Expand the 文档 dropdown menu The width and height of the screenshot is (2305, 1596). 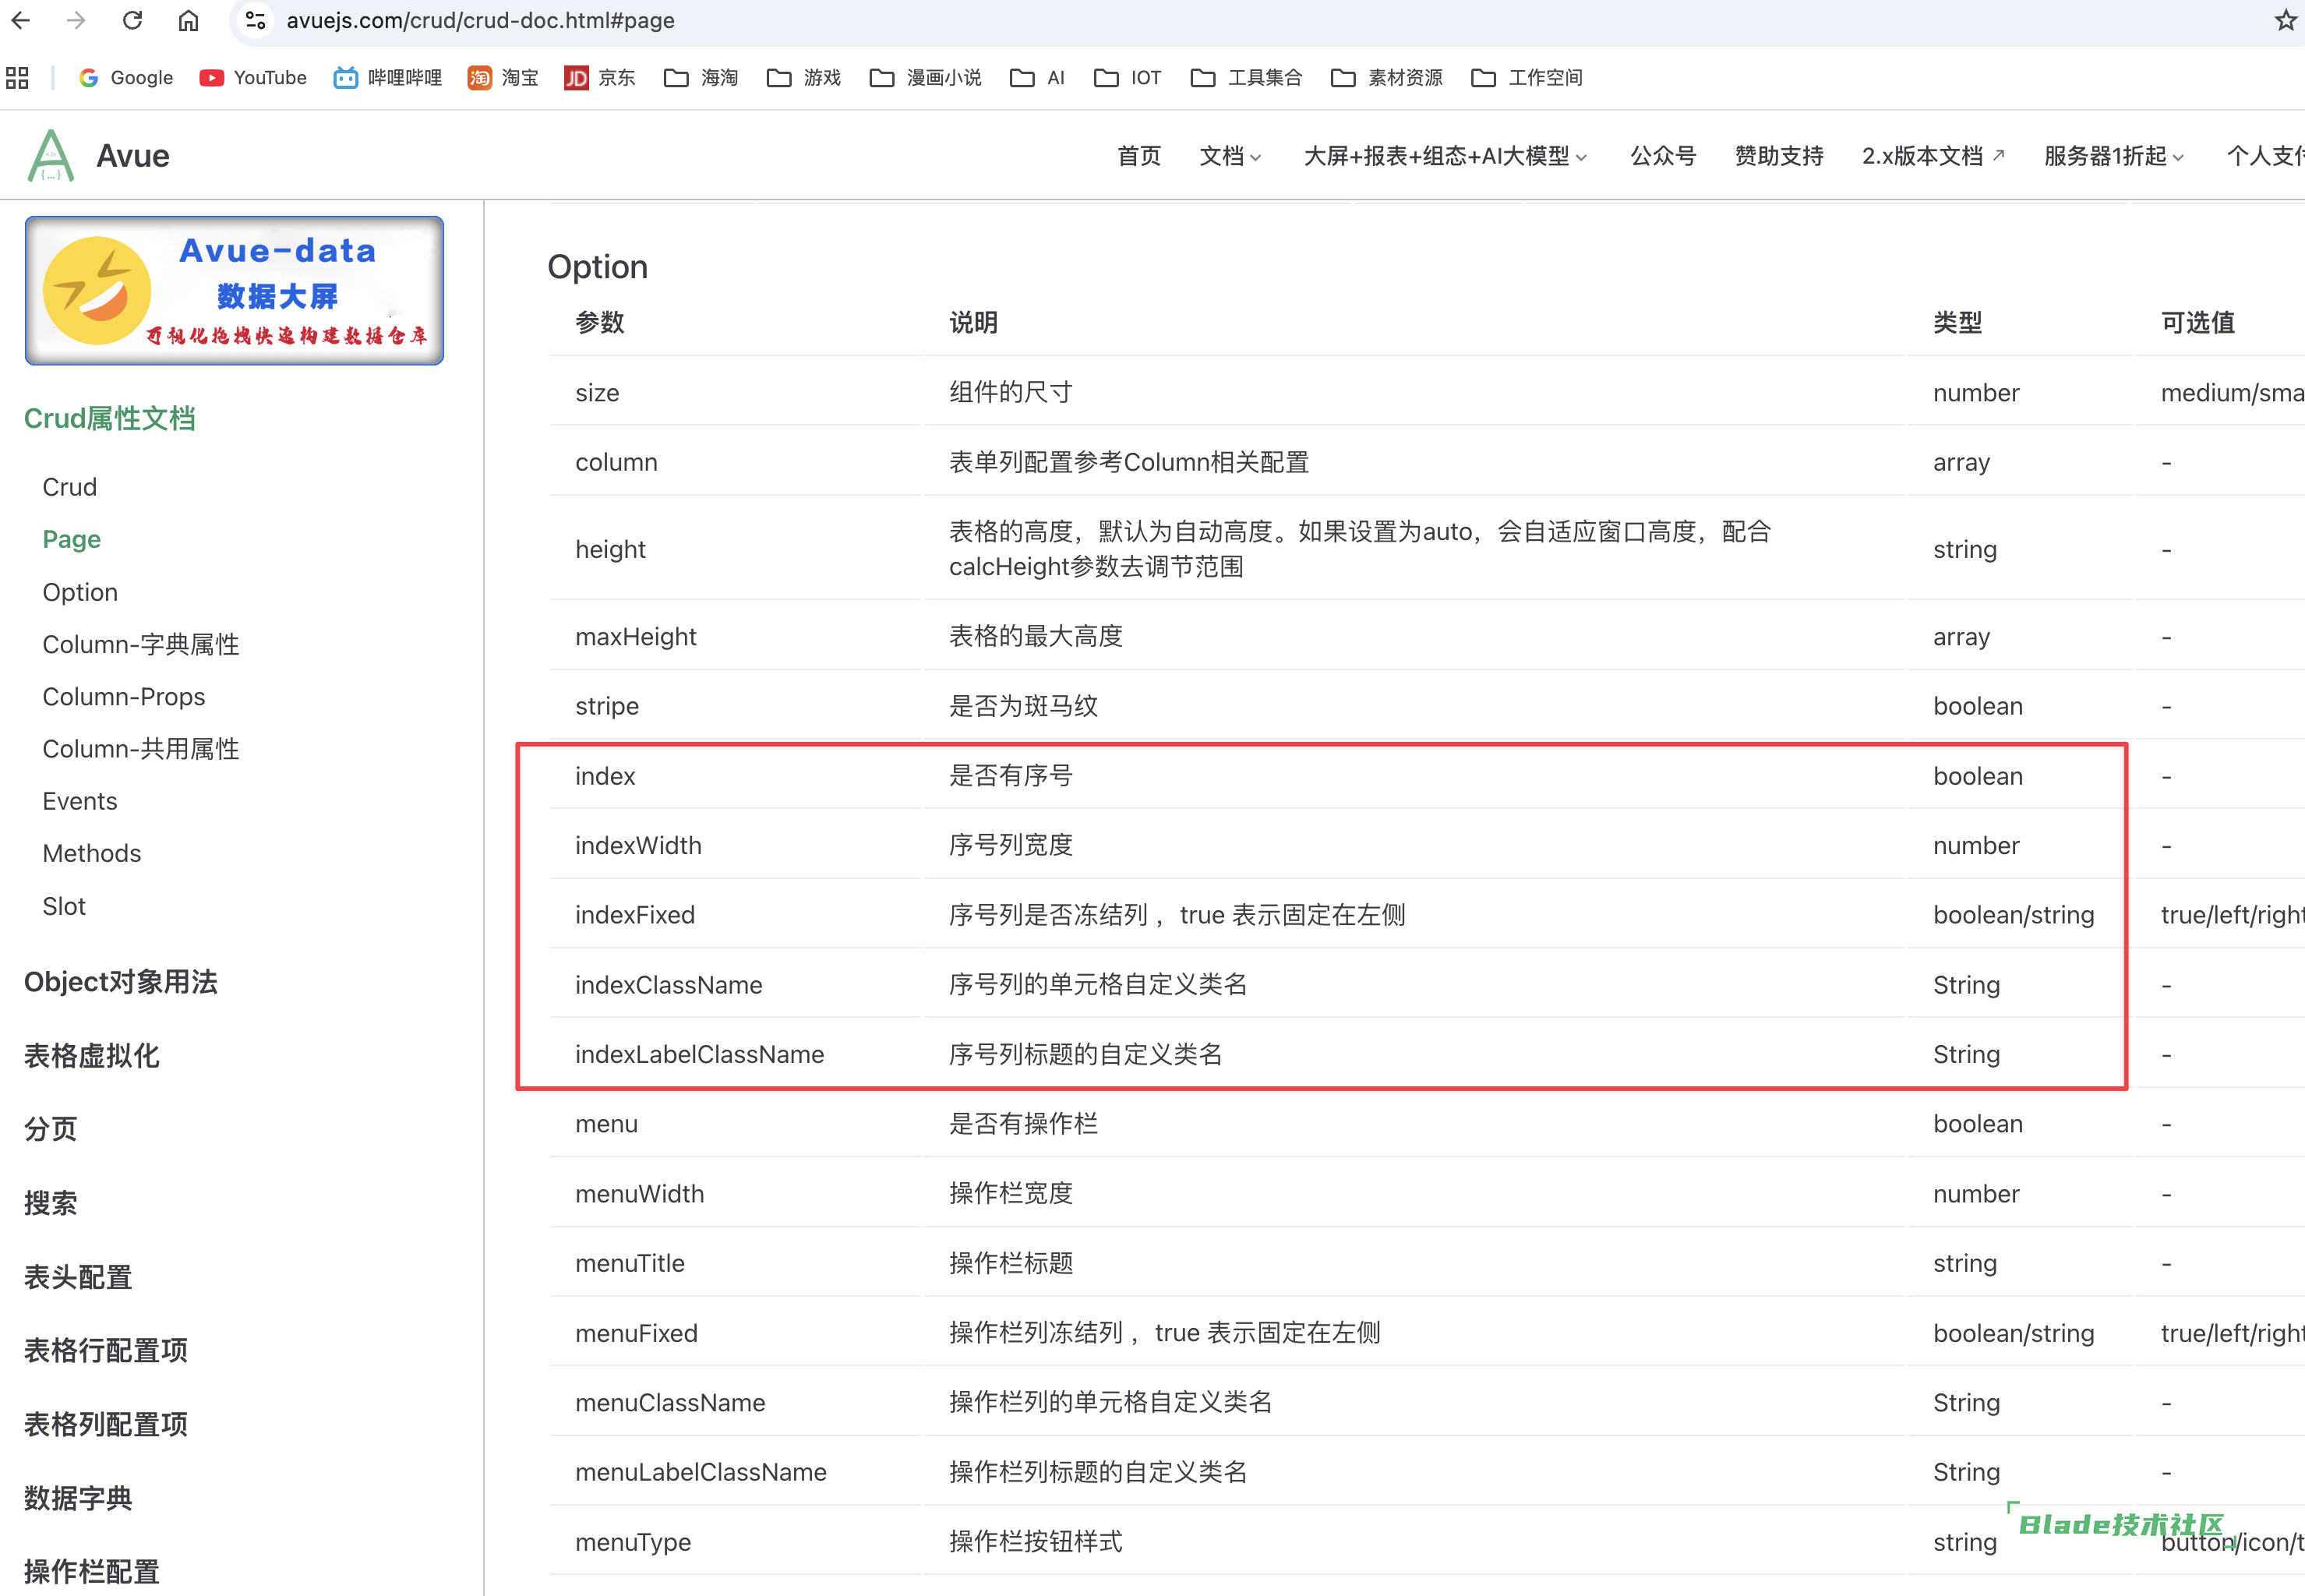(1230, 156)
